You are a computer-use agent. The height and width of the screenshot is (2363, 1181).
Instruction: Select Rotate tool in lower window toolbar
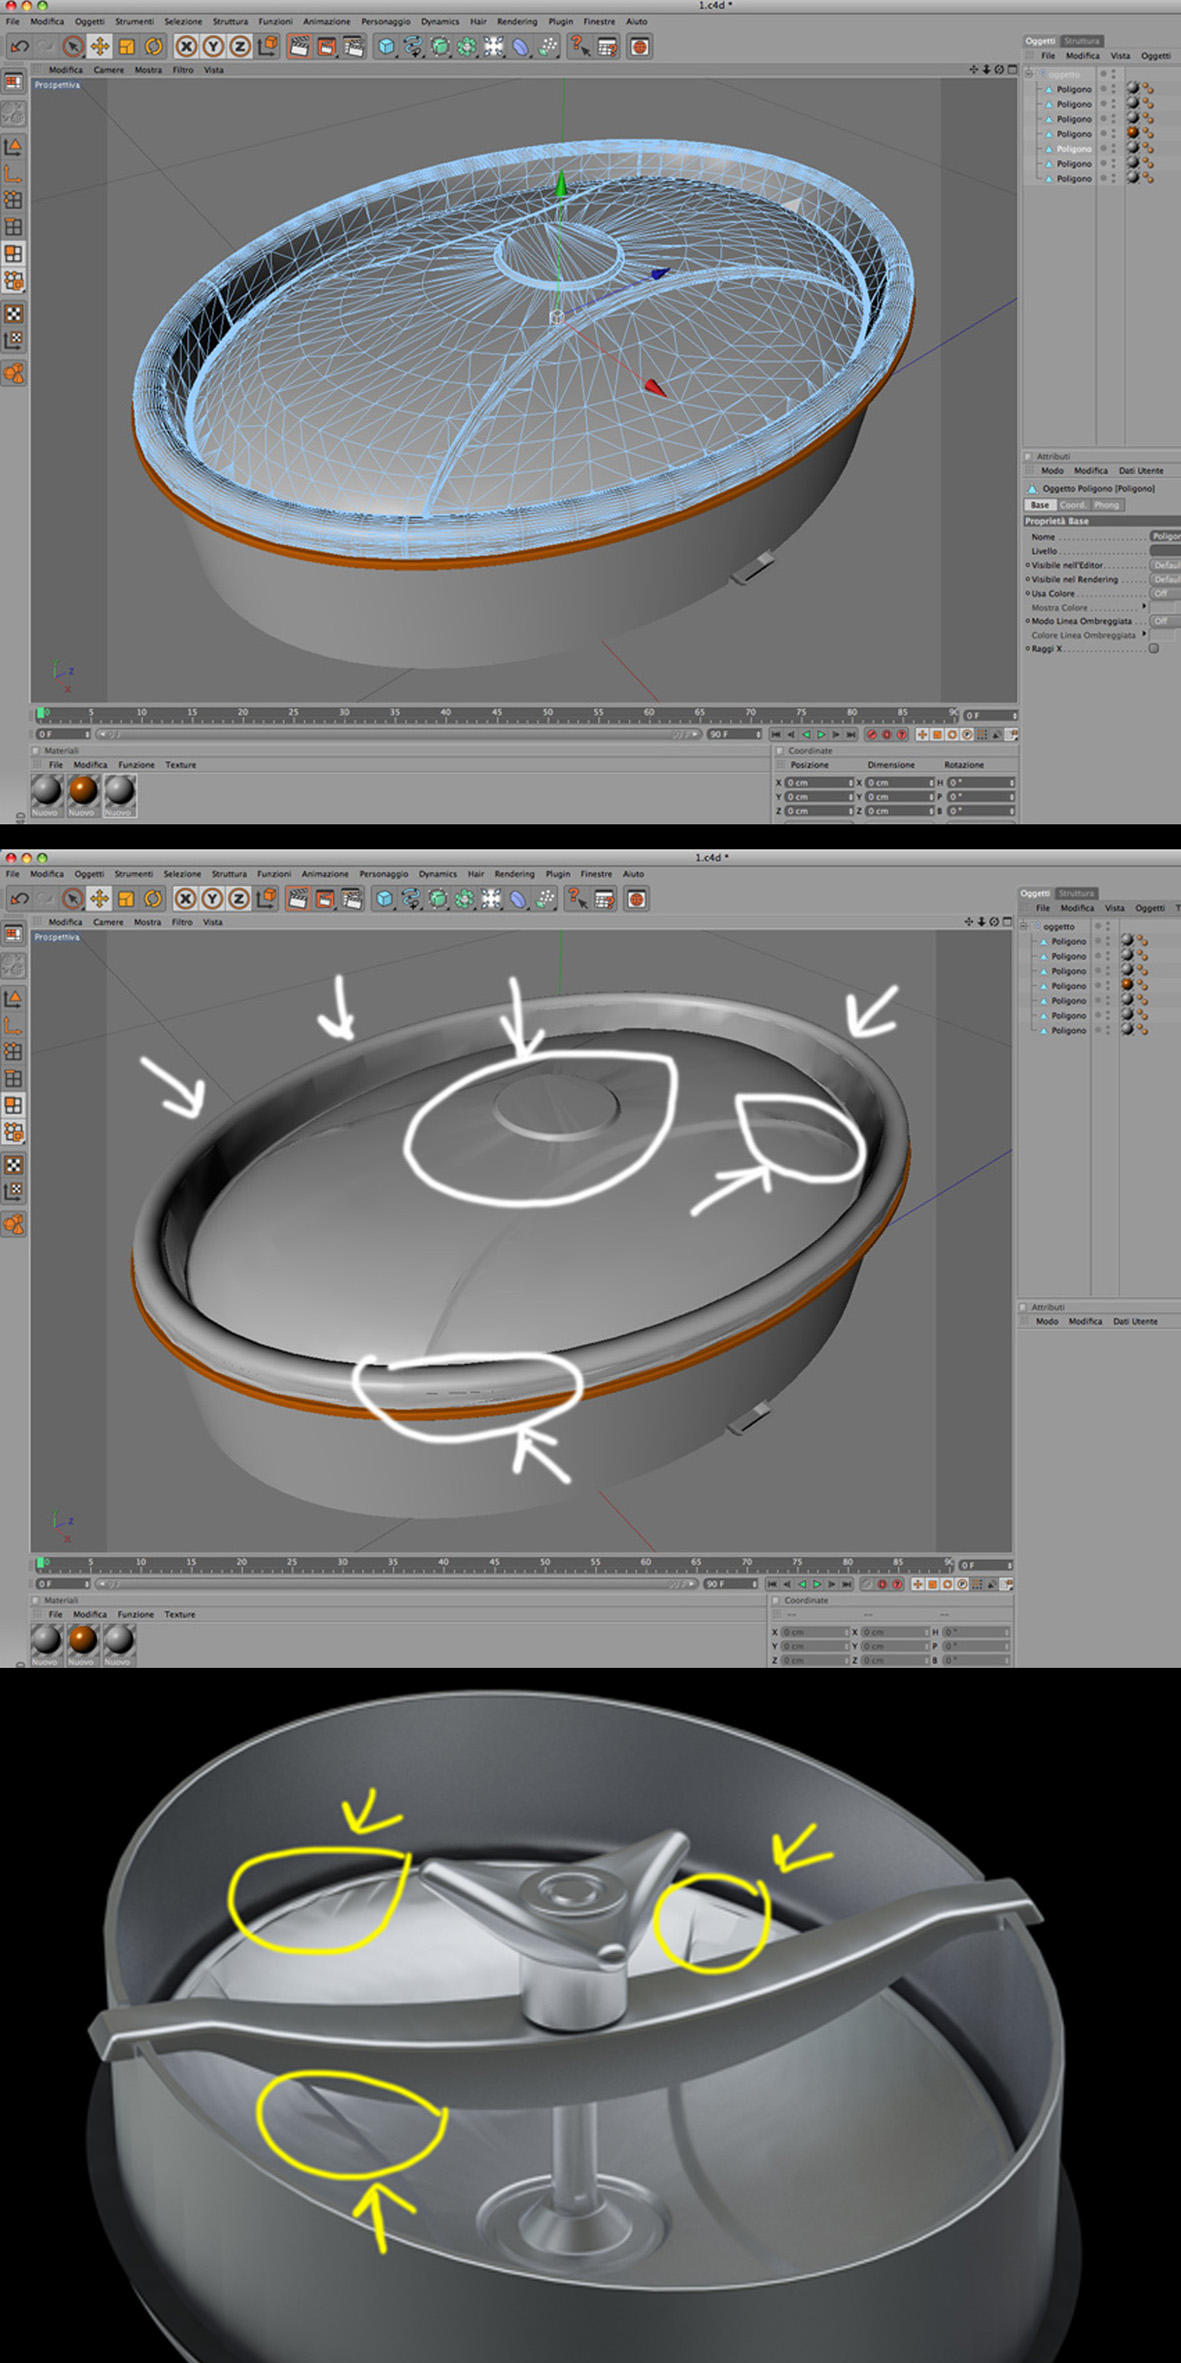[152, 898]
